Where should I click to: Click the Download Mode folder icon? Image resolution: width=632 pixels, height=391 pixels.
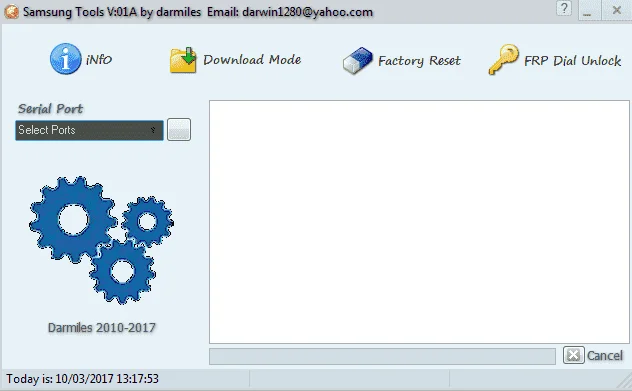click(183, 60)
